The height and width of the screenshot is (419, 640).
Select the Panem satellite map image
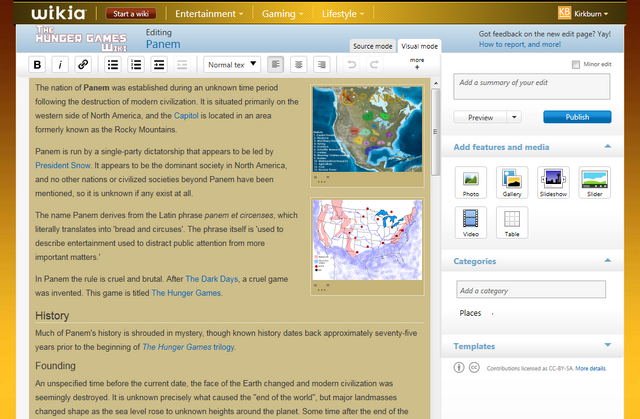point(367,129)
